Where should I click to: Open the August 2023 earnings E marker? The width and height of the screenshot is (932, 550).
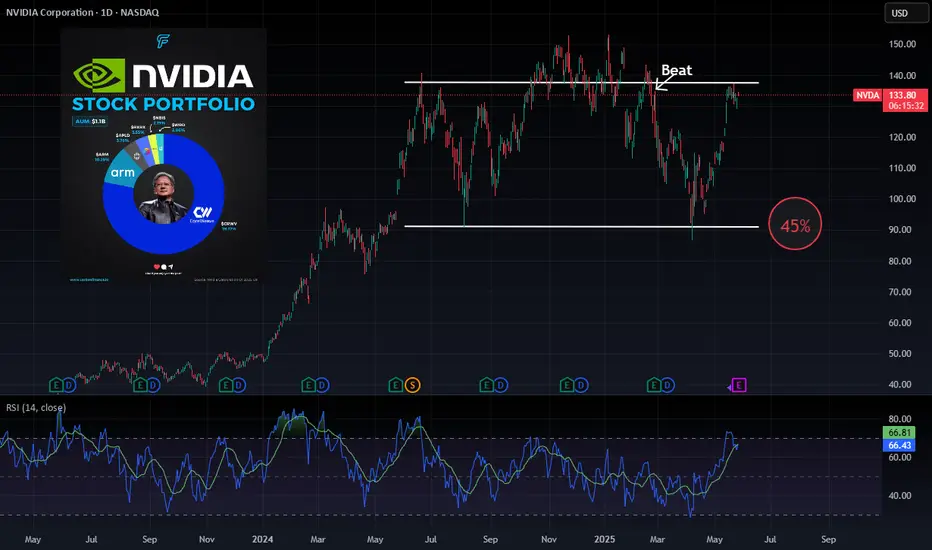pyautogui.click(x=140, y=385)
